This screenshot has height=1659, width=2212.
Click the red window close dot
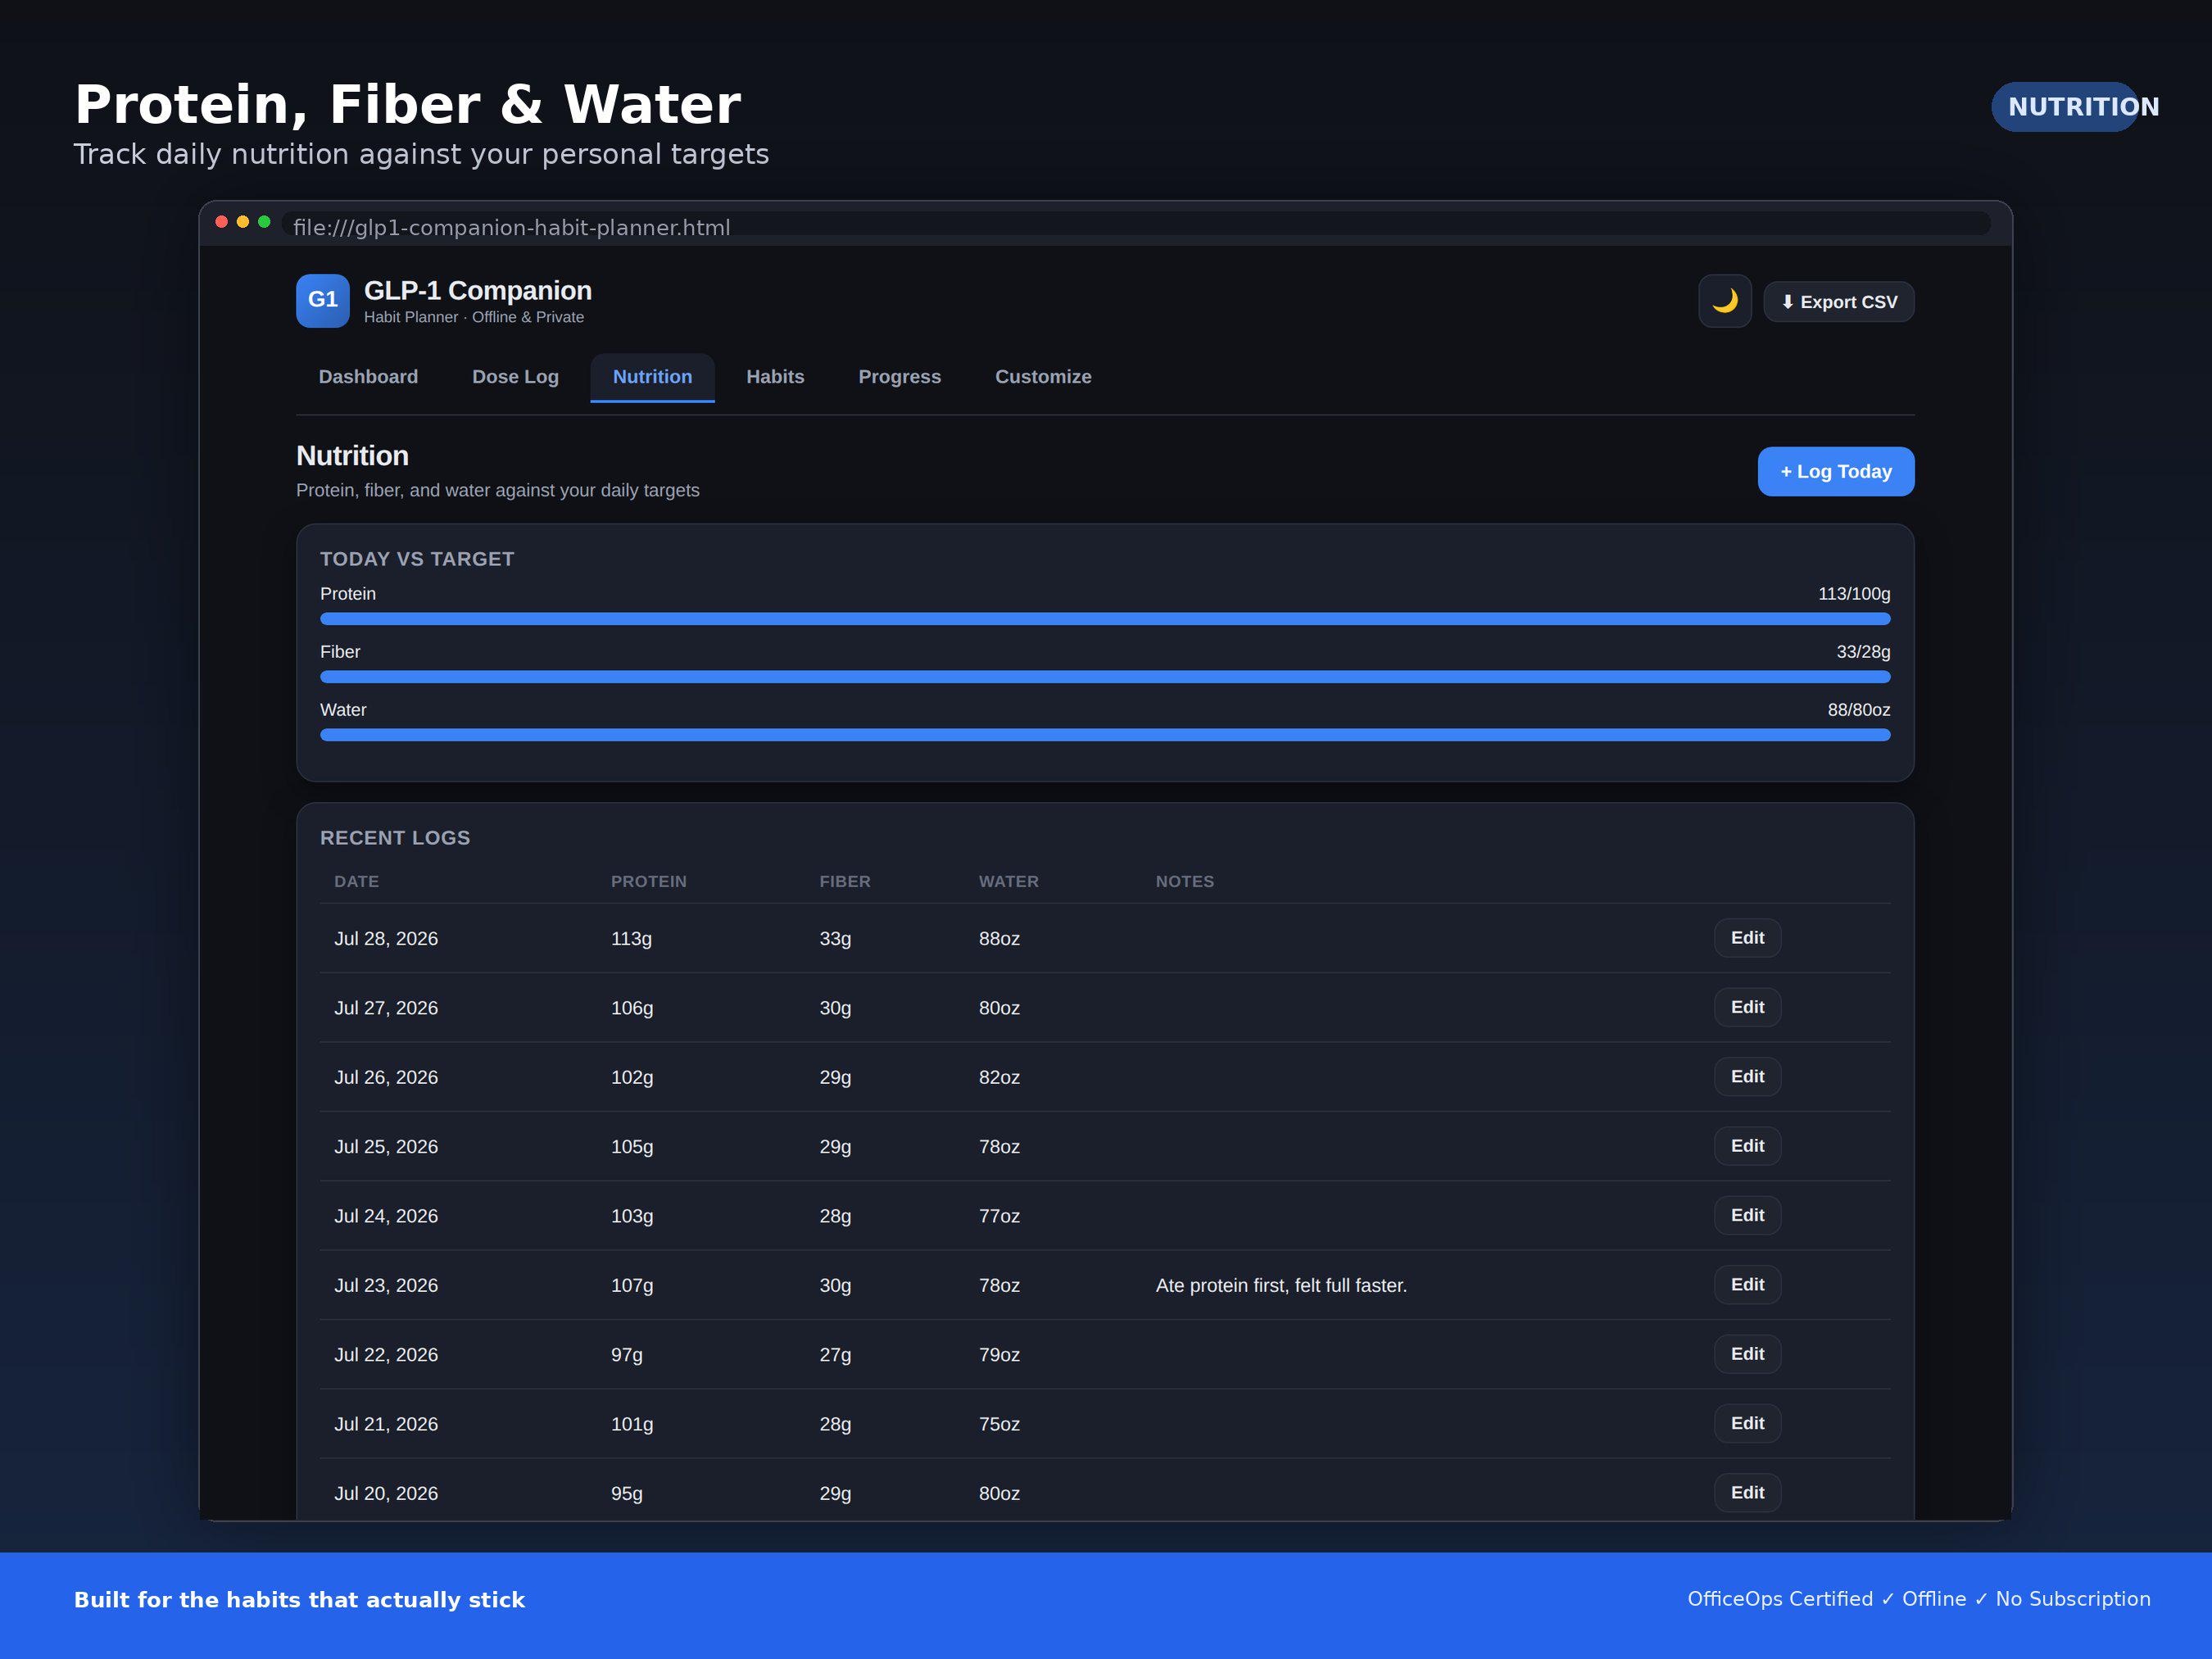click(x=222, y=222)
